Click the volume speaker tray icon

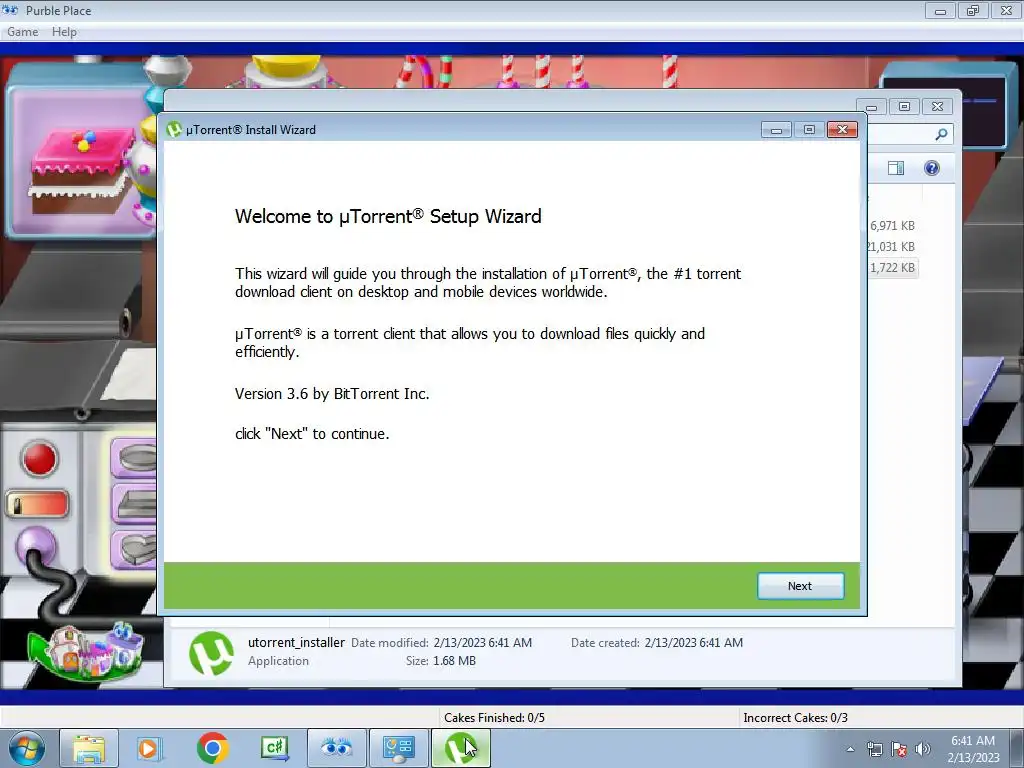tap(922, 749)
